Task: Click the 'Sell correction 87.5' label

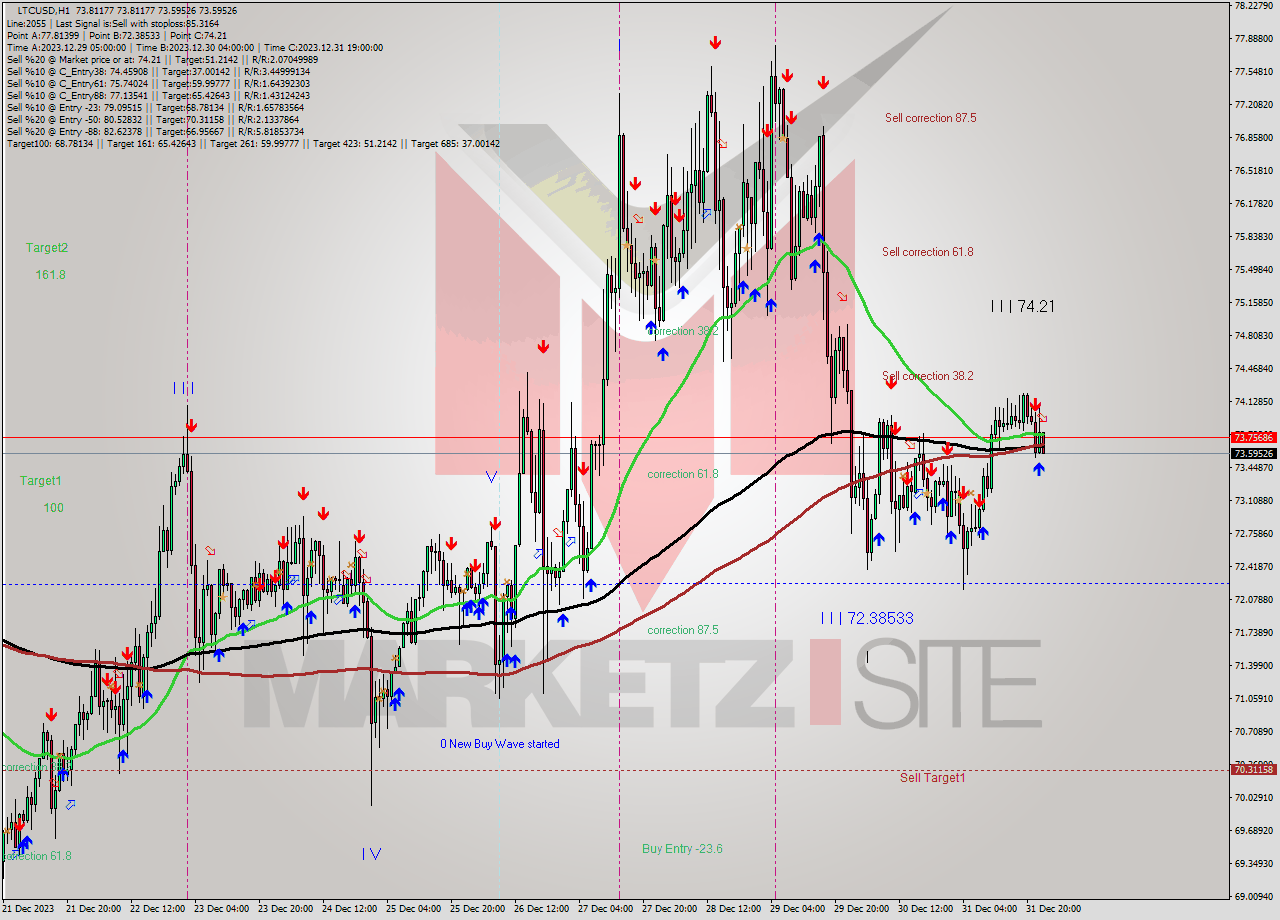Action: pyautogui.click(x=930, y=118)
